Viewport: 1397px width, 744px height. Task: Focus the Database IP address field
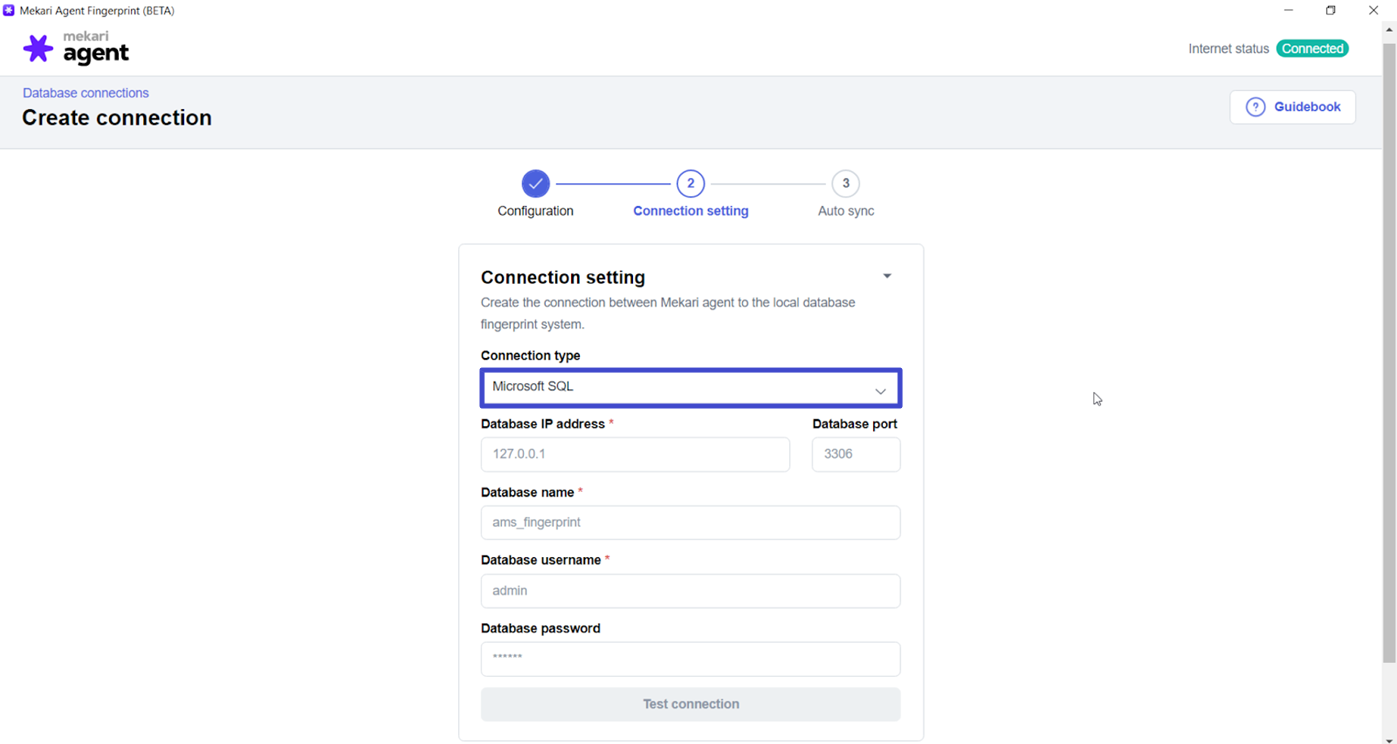[x=635, y=454]
